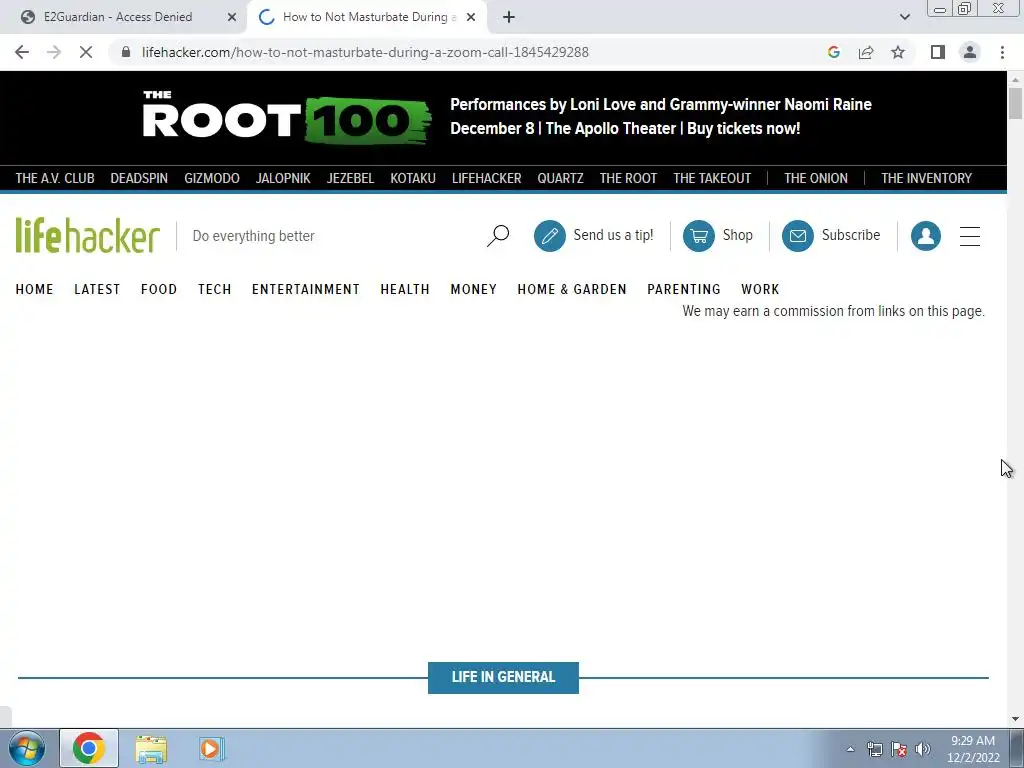Click the Lifehacker logo
Viewport: 1024px width, 768px height.
pos(88,235)
